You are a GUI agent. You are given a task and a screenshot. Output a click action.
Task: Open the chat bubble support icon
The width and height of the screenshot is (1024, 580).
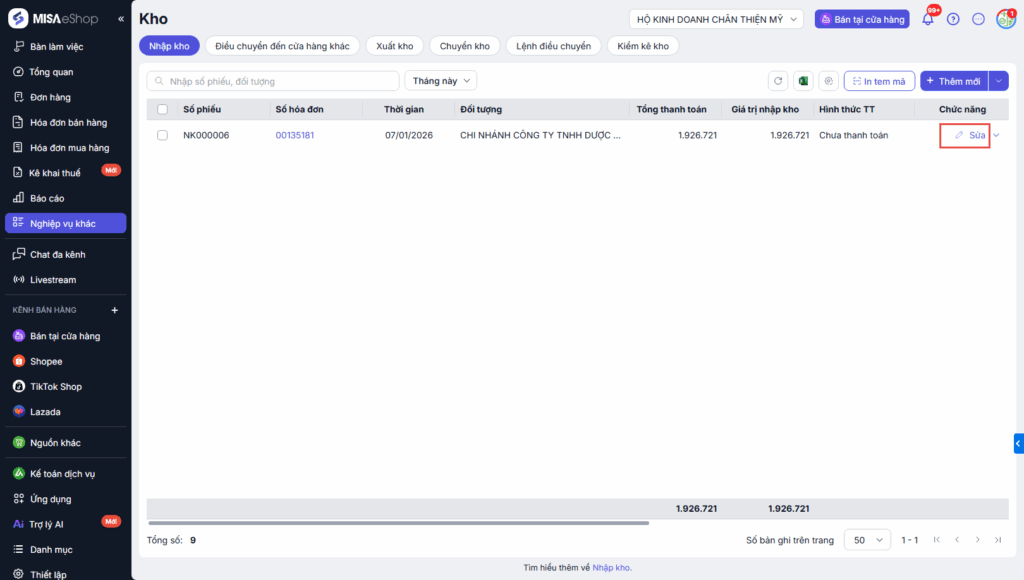coord(978,19)
